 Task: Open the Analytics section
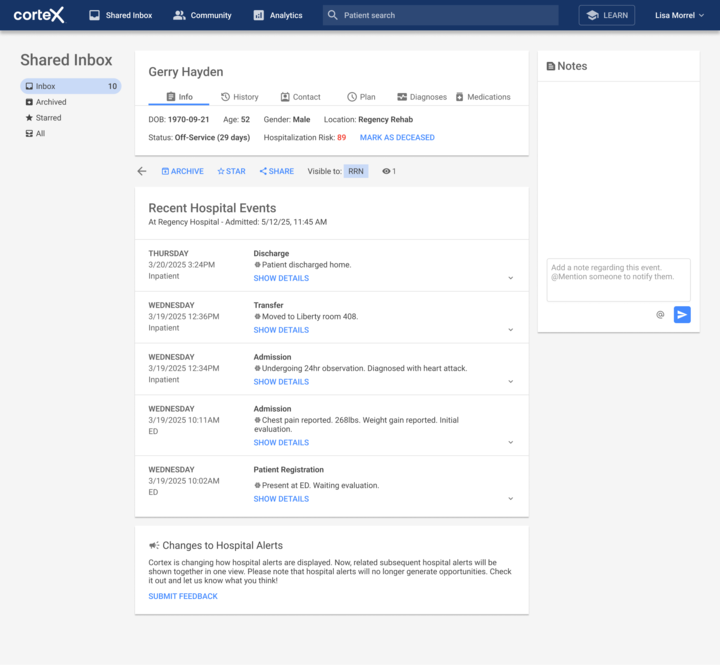point(278,15)
